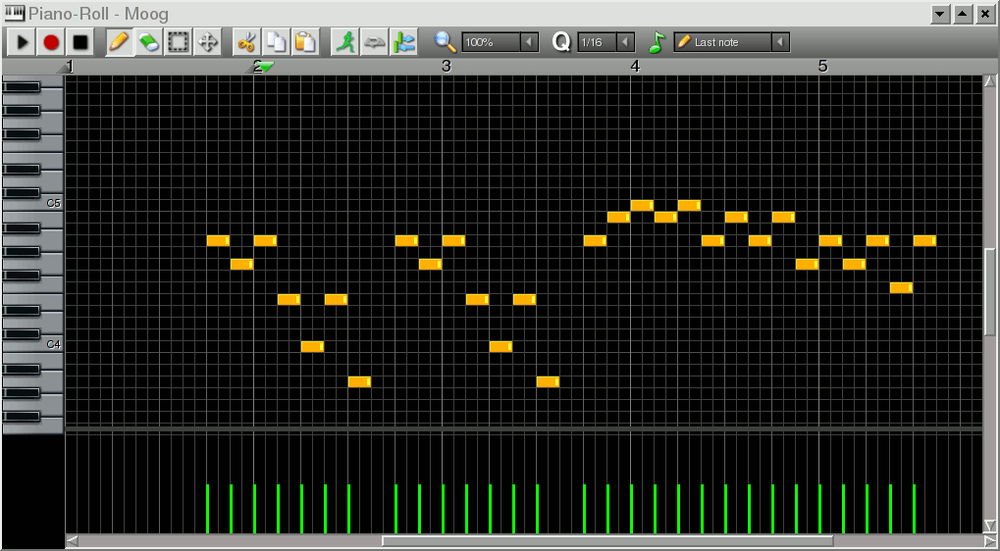Screen dimensions: 1000x551
Task: Click the green playhead marker at bar 2
Action: click(x=267, y=66)
